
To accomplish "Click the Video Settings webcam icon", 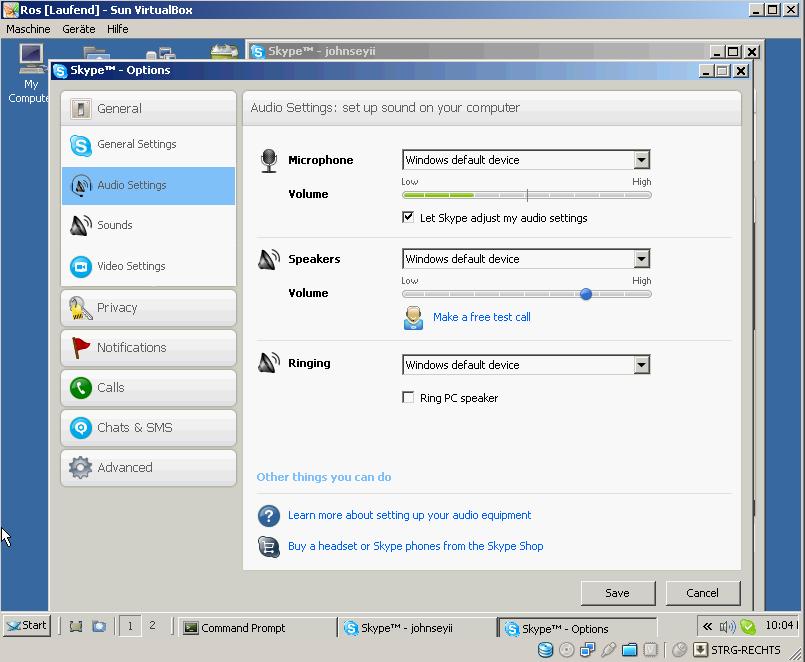I will [80, 267].
